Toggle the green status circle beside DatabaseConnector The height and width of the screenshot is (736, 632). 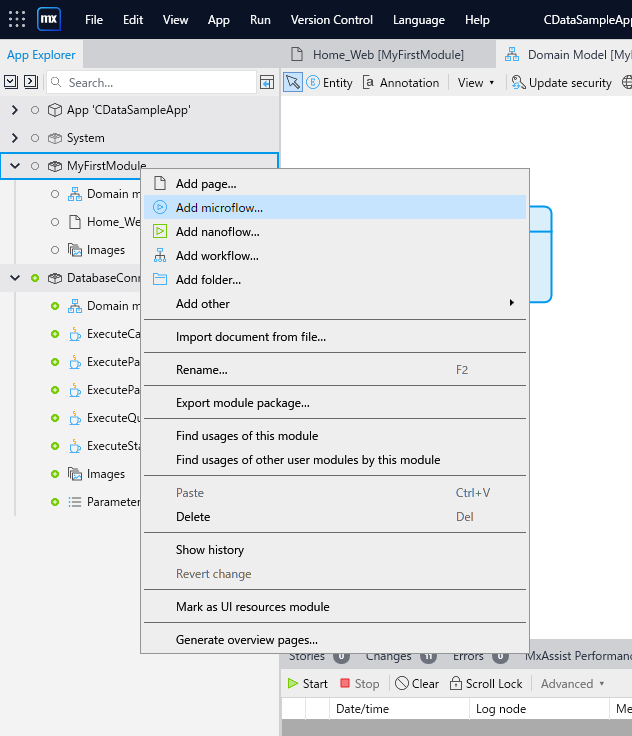tap(35, 278)
